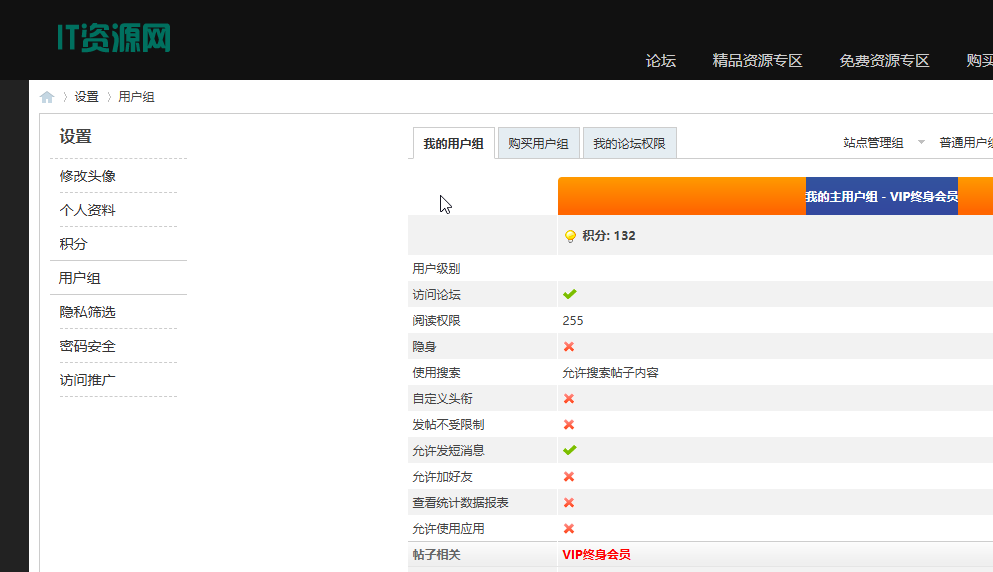This screenshot has width=993, height=572.
Task: Click the 阅读权限 row label
Action: [x=436, y=321]
